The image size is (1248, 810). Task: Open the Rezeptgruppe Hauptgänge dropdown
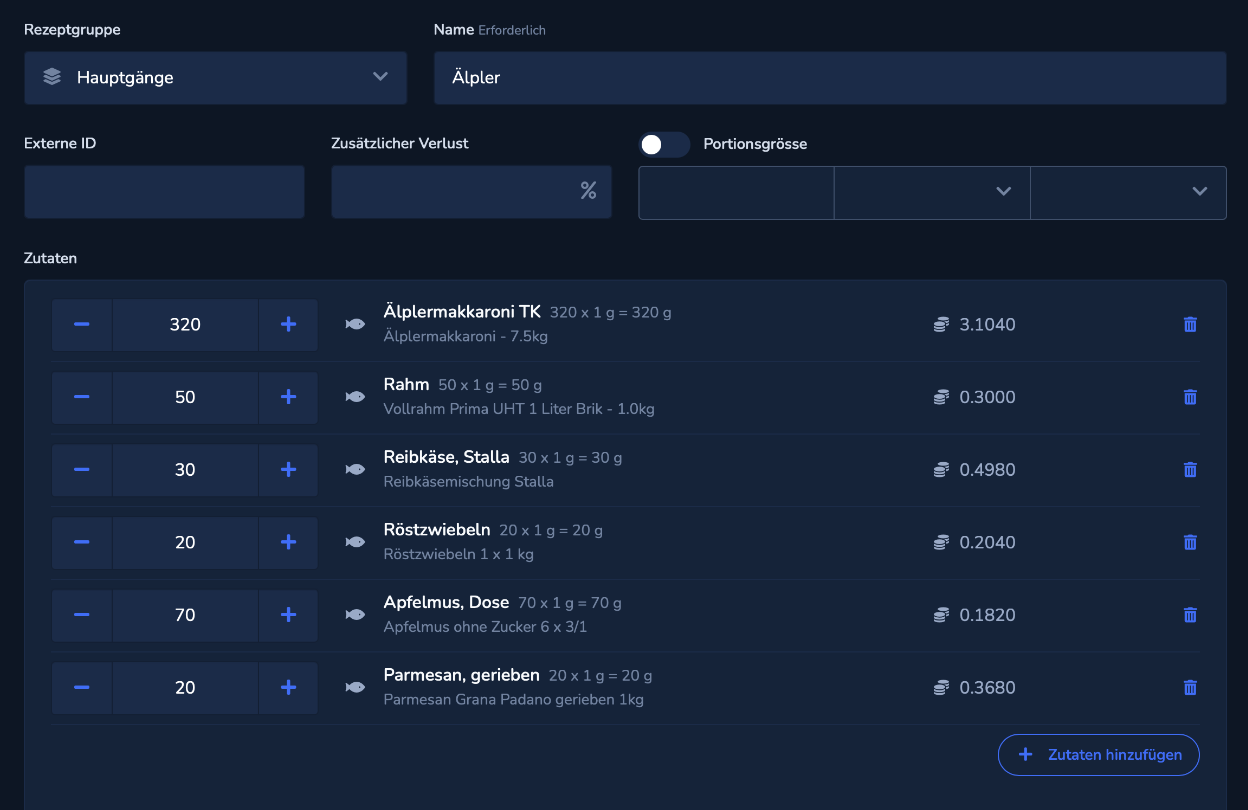pos(216,78)
